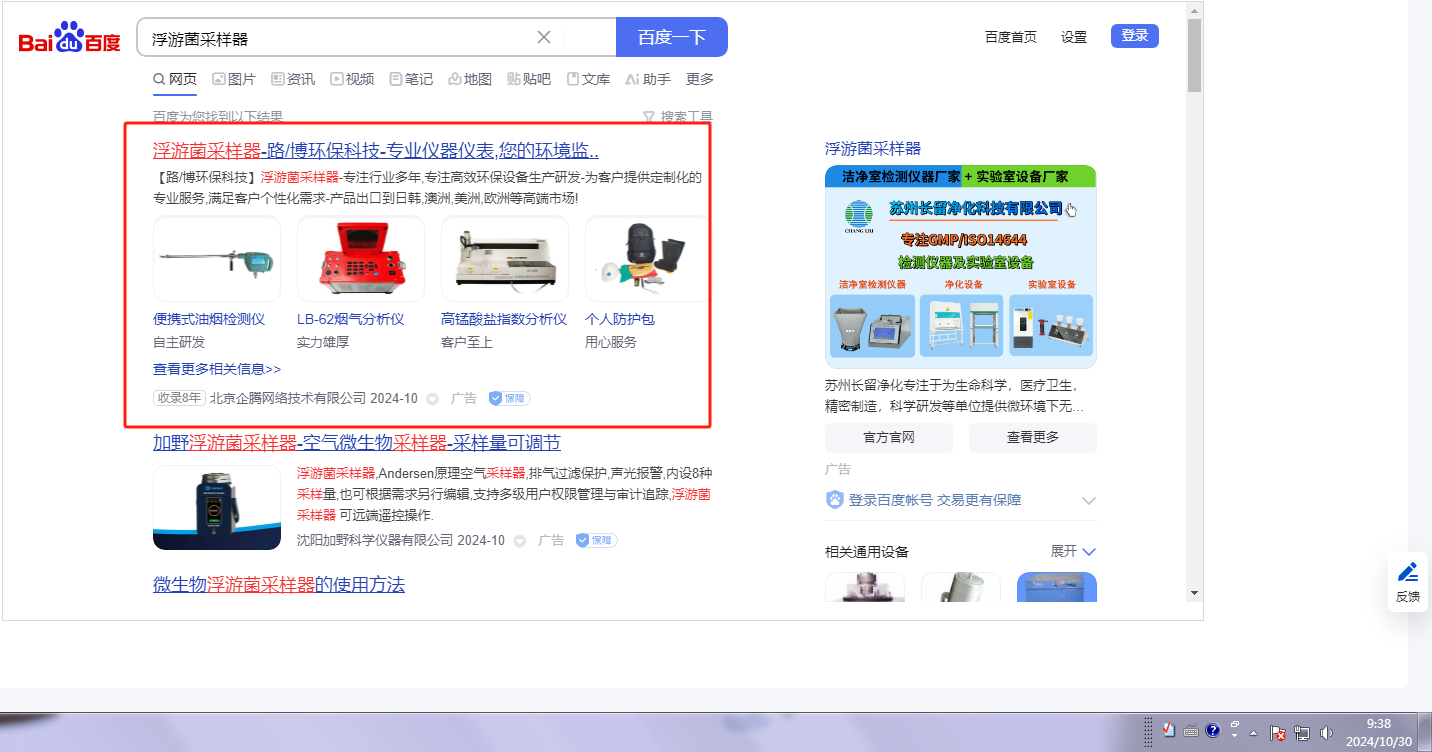
Task: Click the 百度一下 search button
Action: click(672, 37)
